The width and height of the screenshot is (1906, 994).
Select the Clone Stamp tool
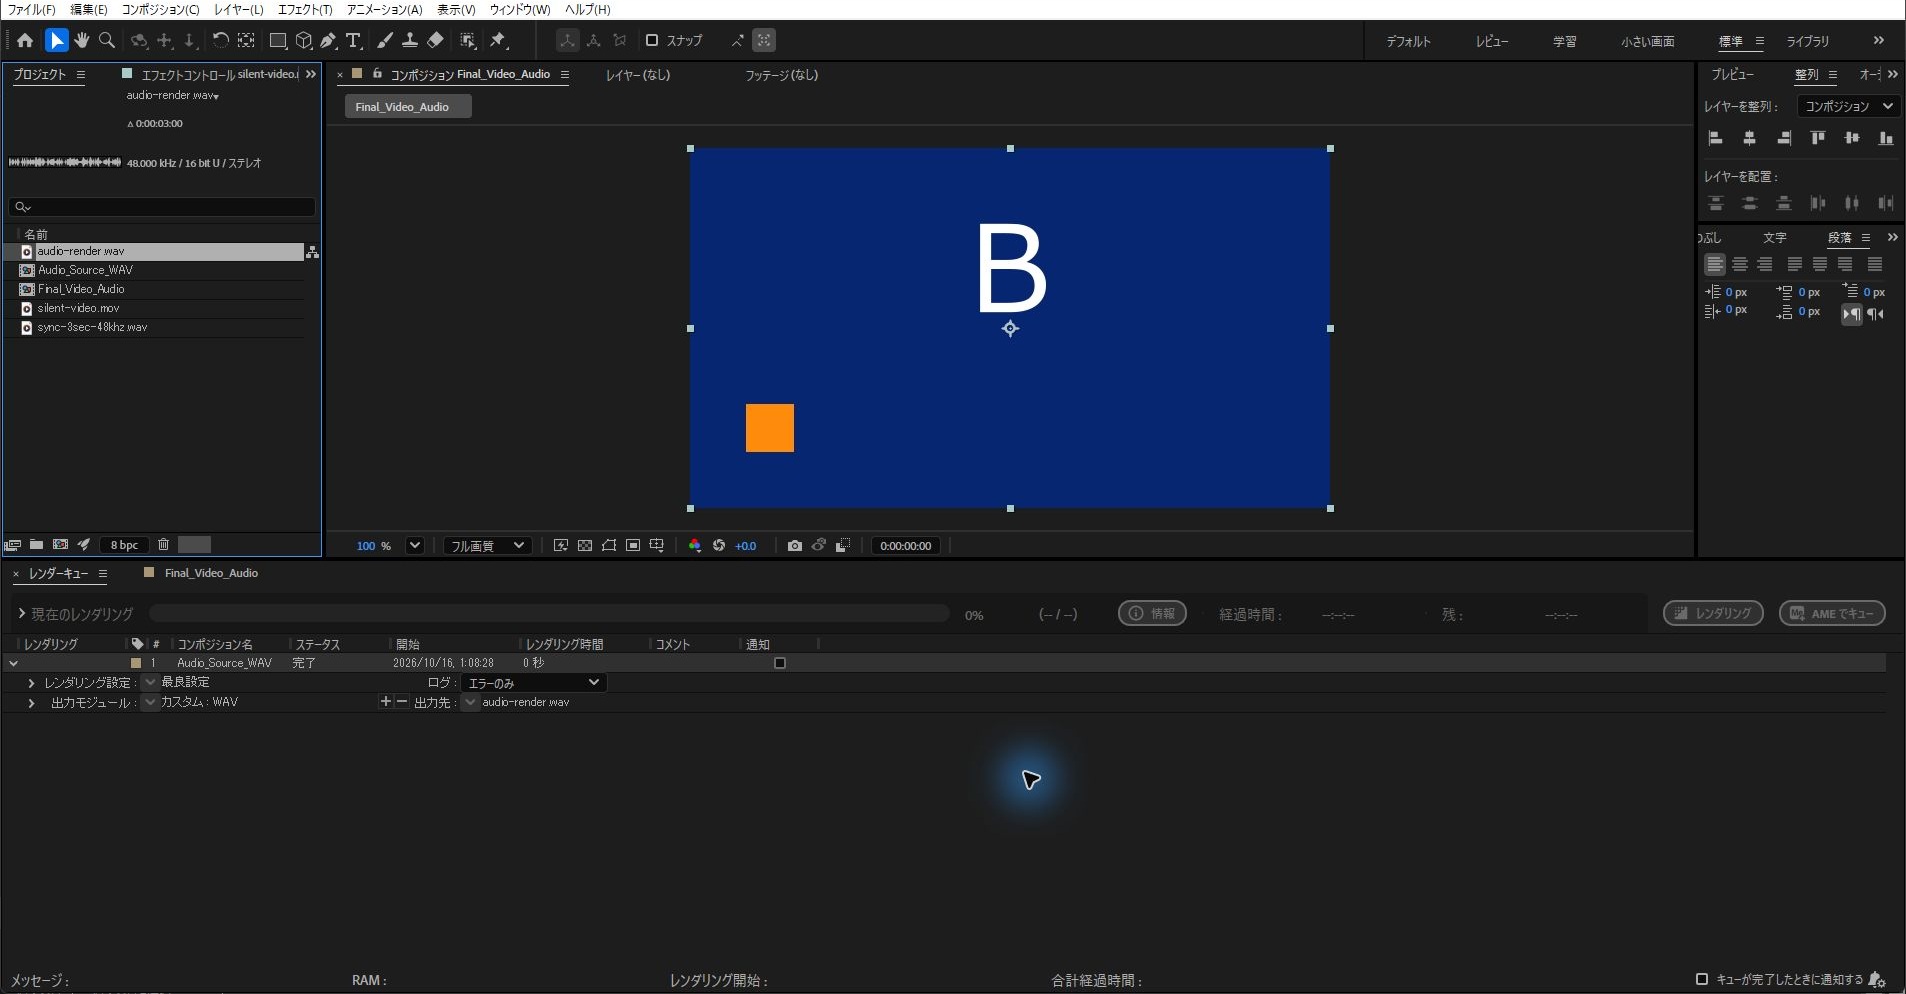[410, 41]
